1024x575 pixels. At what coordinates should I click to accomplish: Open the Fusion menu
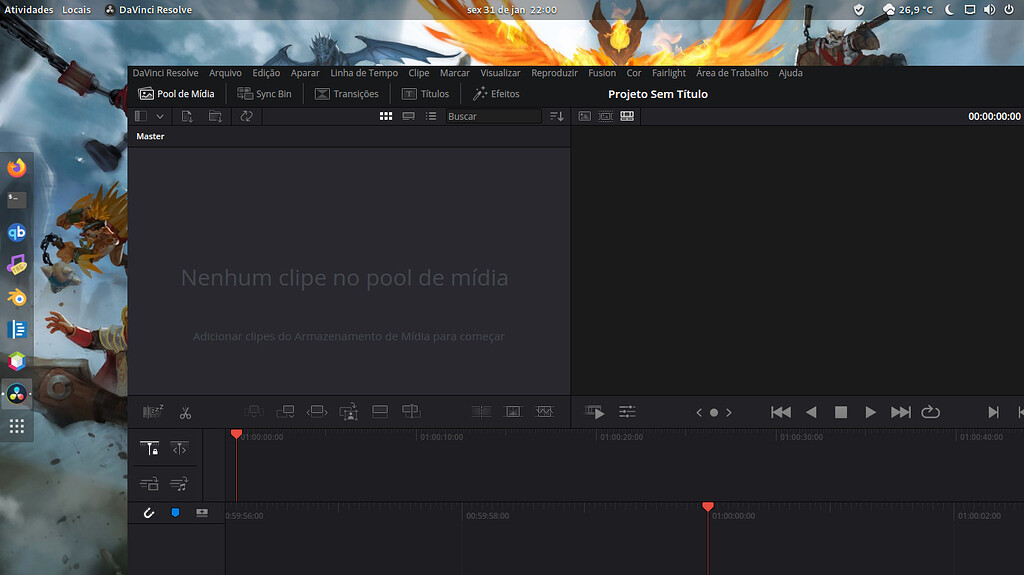[x=601, y=73]
